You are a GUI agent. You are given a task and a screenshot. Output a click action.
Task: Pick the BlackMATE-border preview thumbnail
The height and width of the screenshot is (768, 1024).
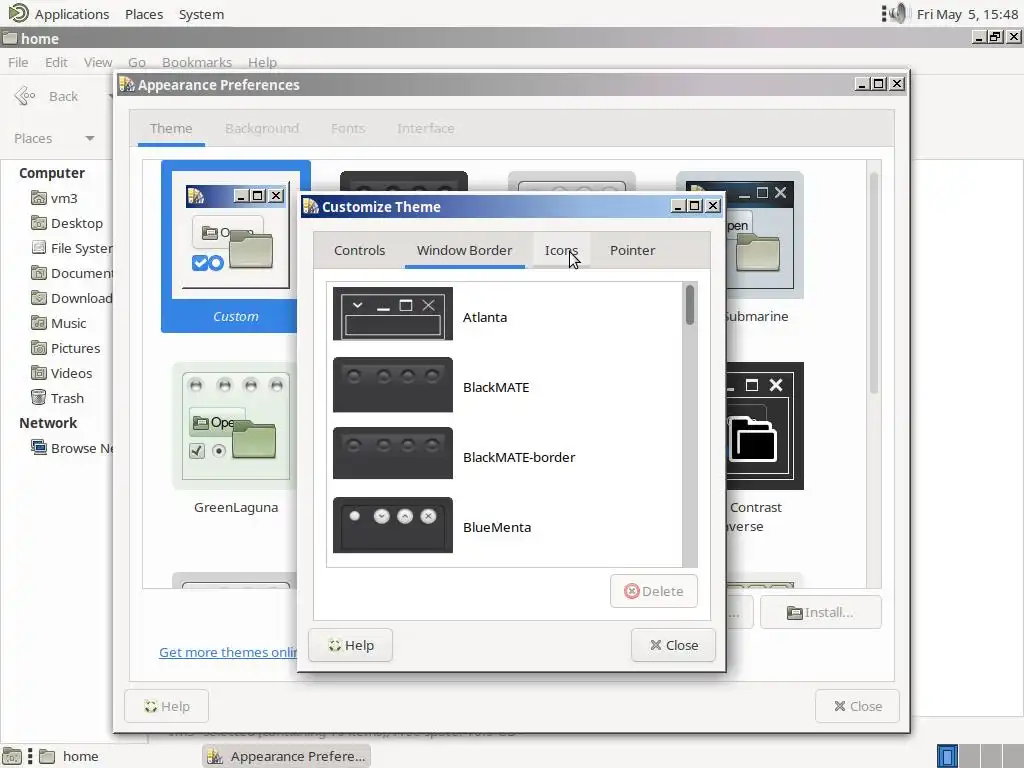392,453
